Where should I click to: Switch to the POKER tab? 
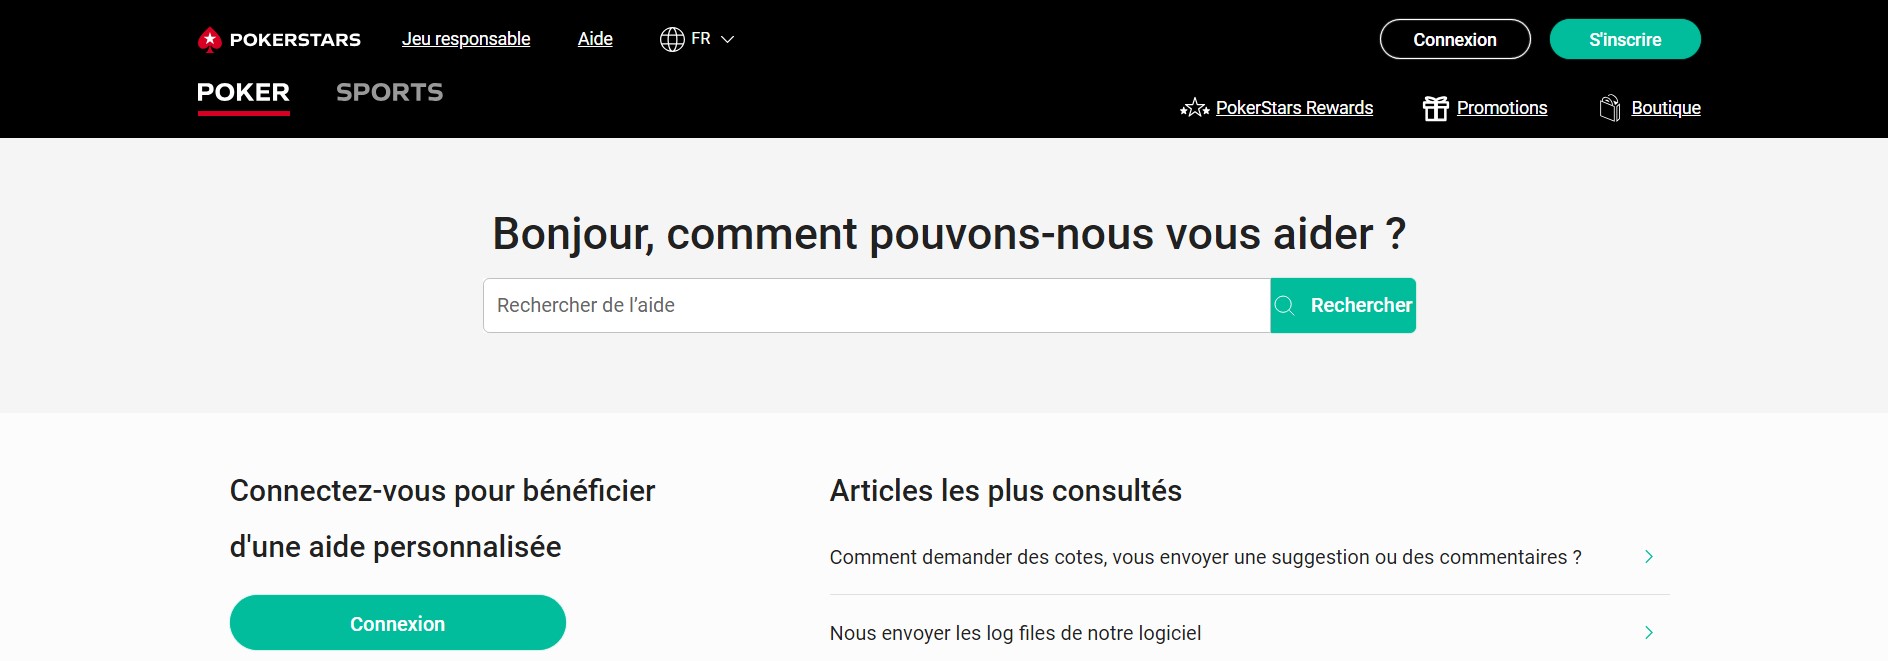pyautogui.click(x=243, y=93)
